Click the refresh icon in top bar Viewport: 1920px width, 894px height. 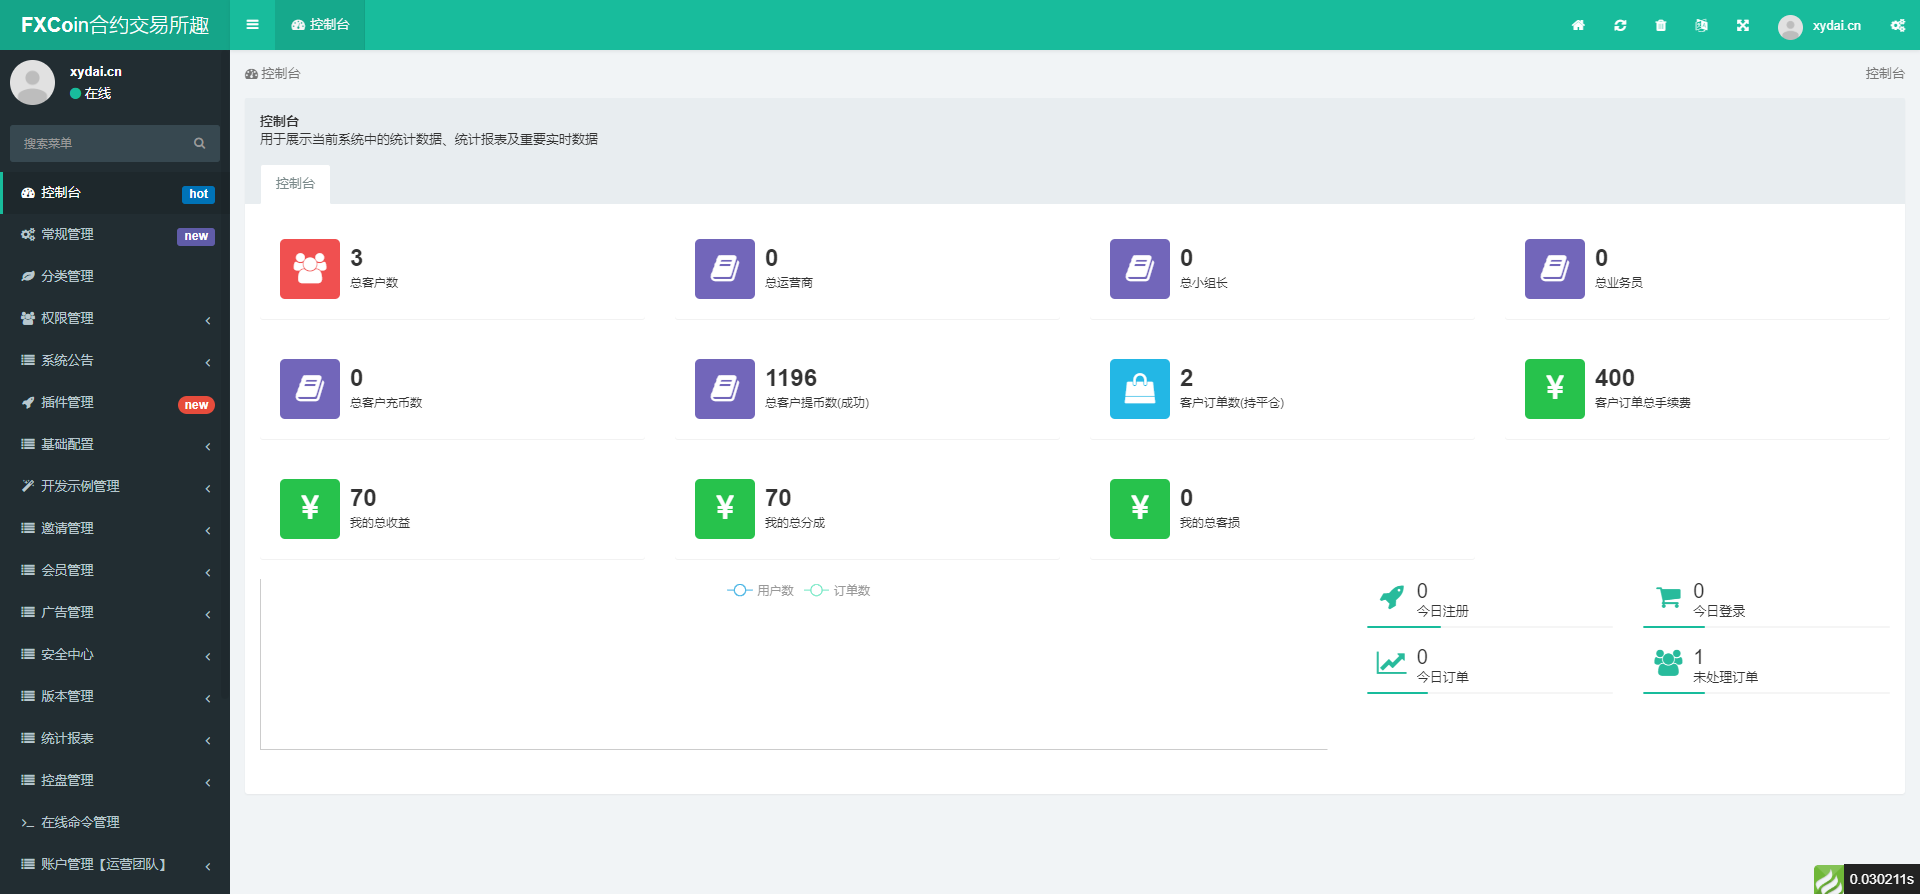coord(1620,25)
